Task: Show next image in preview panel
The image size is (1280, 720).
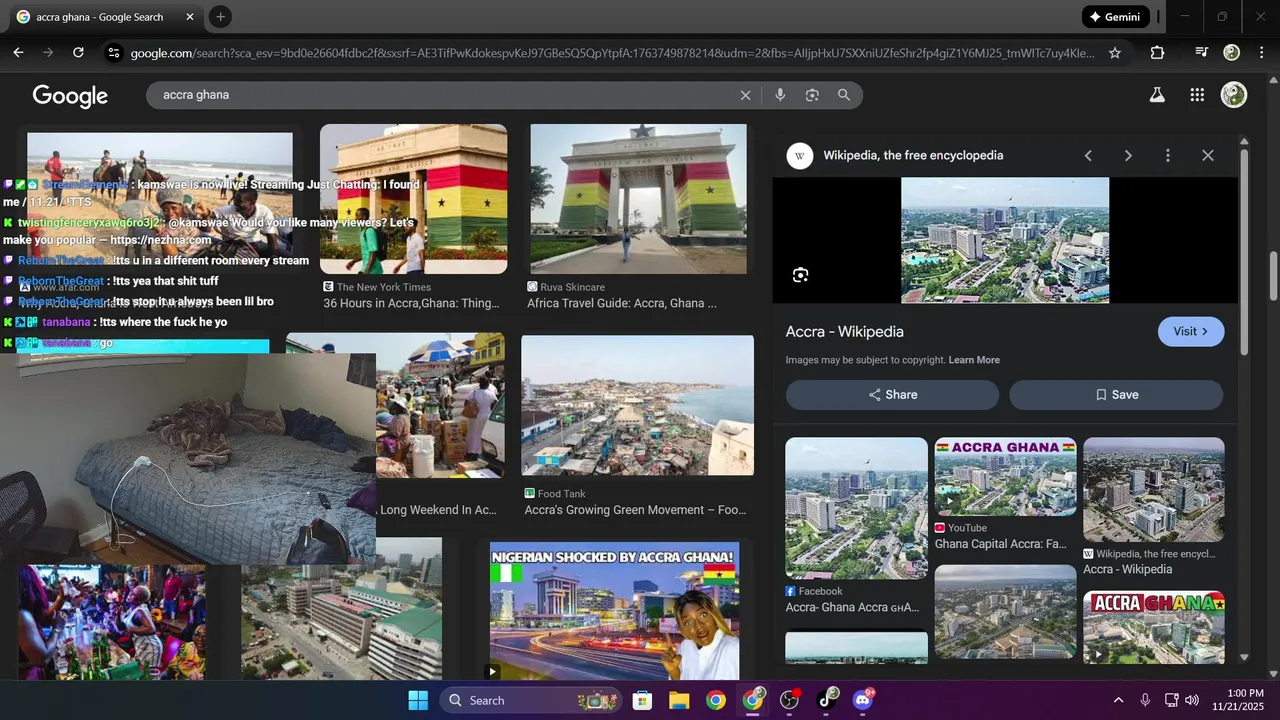Action: (1128, 155)
